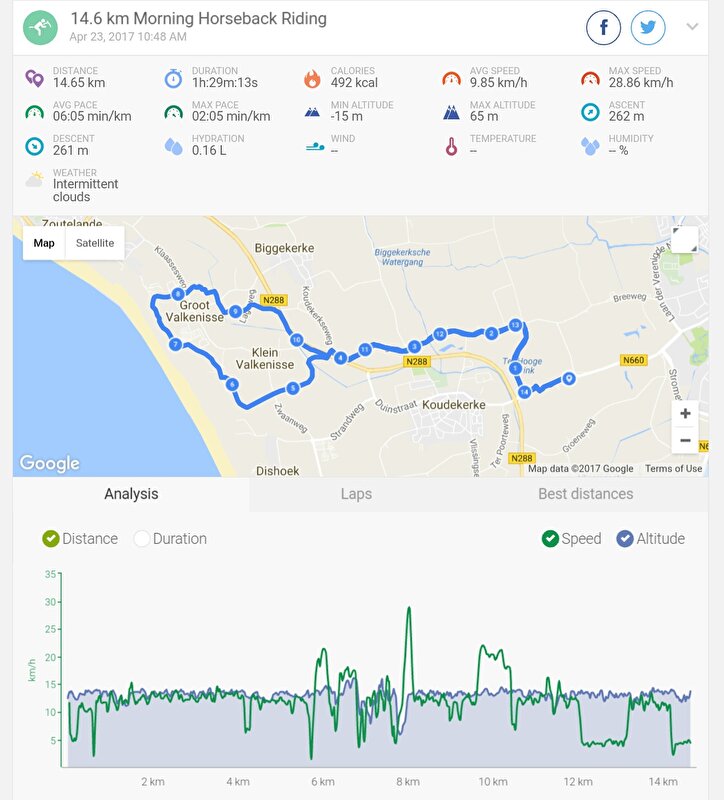Zoom in on the map

coord(685,414)
